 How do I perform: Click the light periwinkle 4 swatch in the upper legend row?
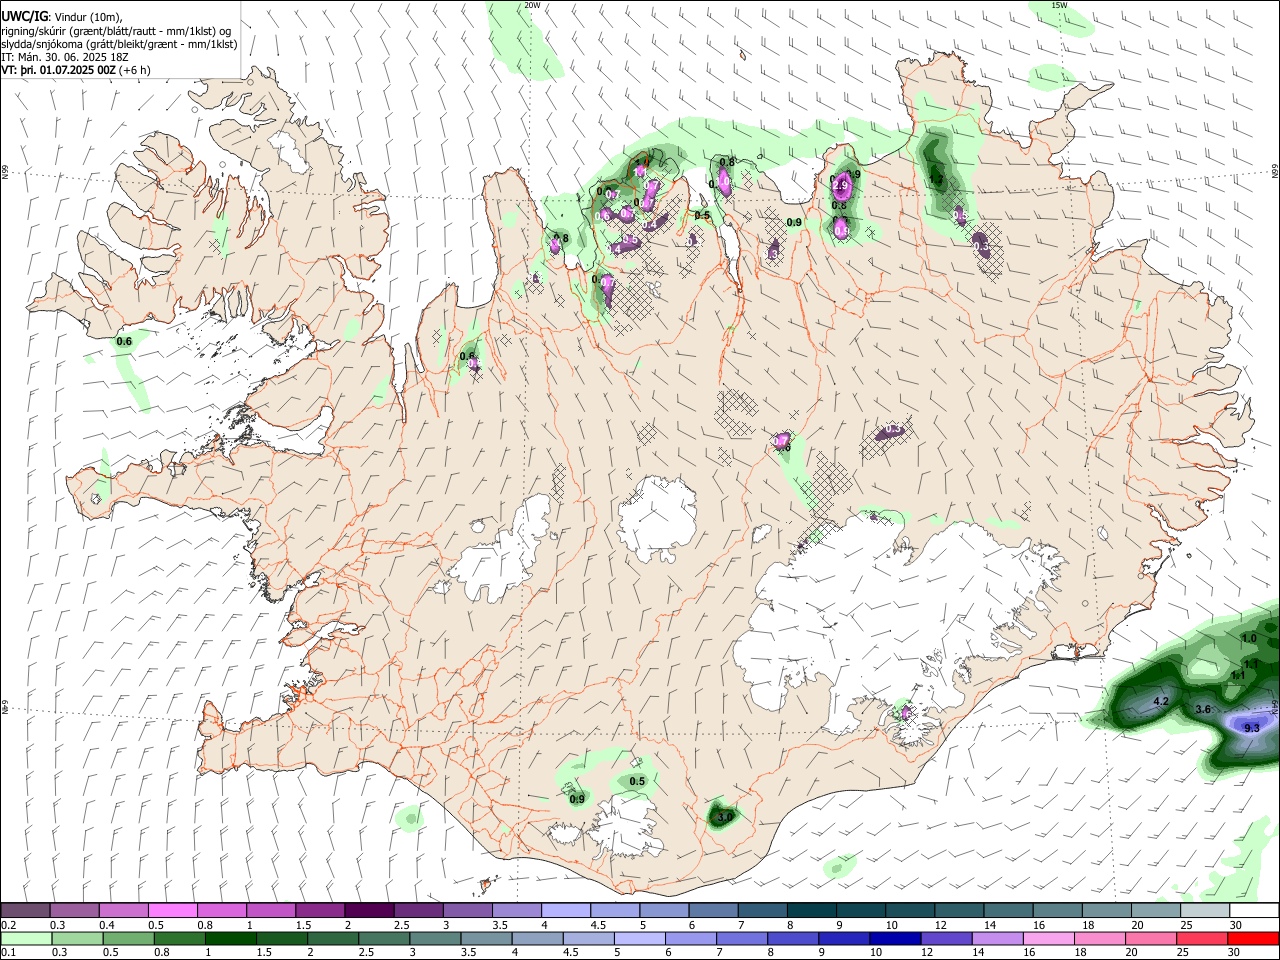(564, 910)
